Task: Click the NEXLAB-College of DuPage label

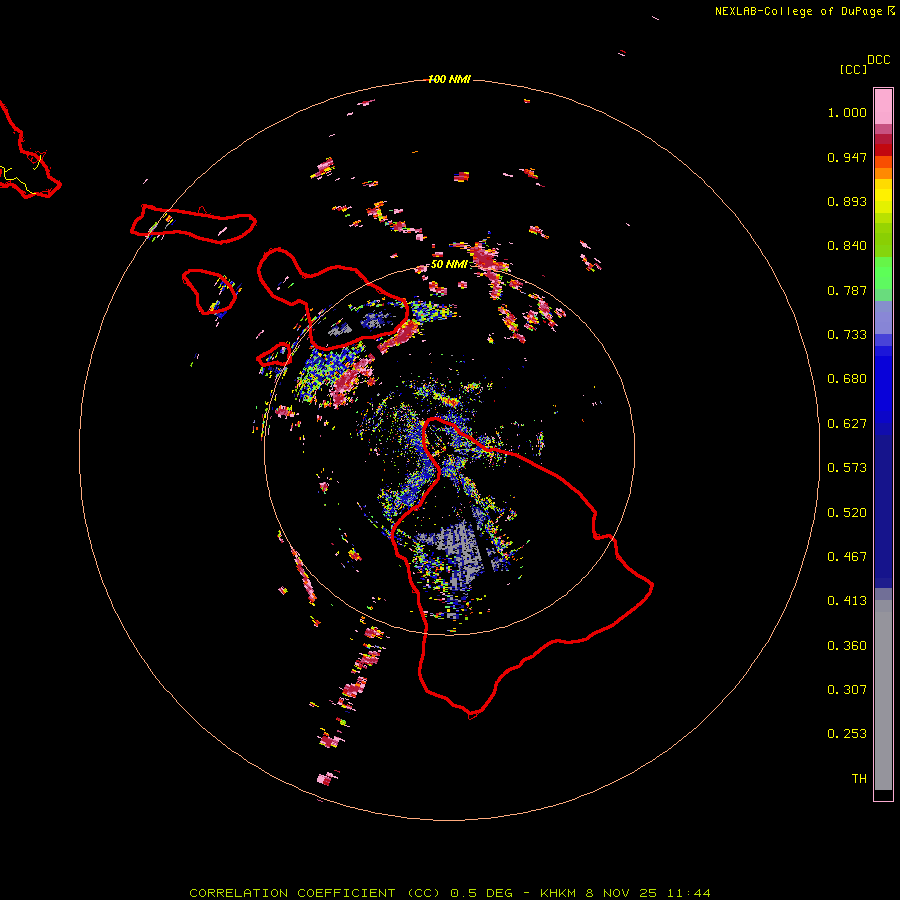Action: 798,11
